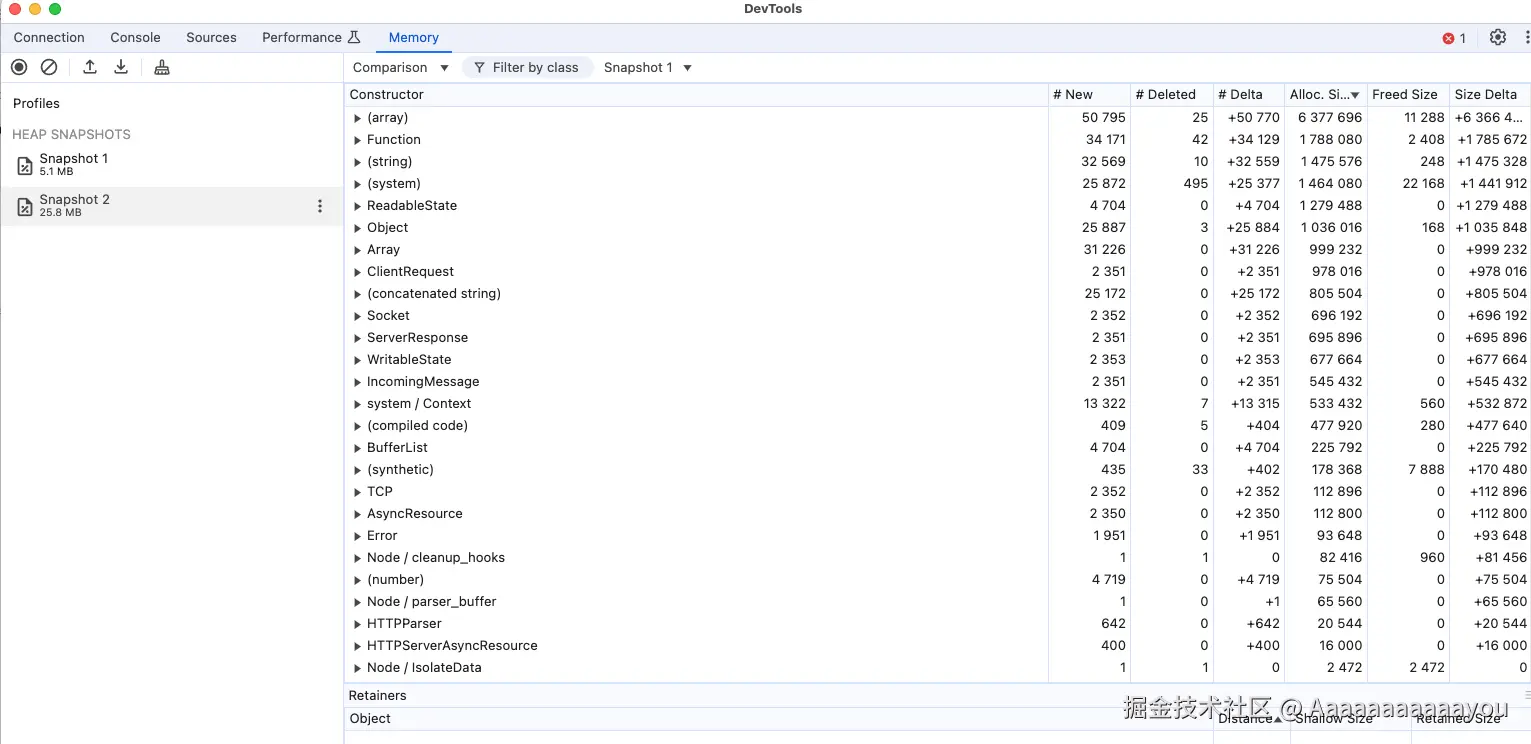The image size is (1531, 744).
Task: Select the (synthetic) constructor row
Action: point(937,470)
